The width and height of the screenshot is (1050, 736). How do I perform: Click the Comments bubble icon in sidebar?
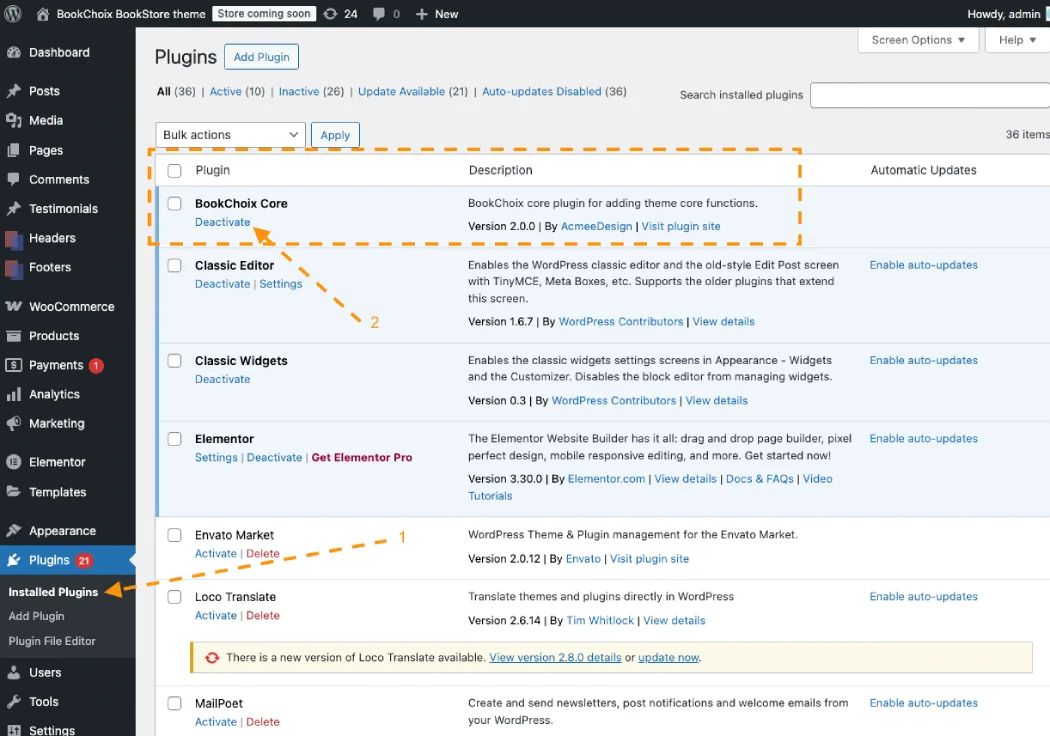(13, 179)
